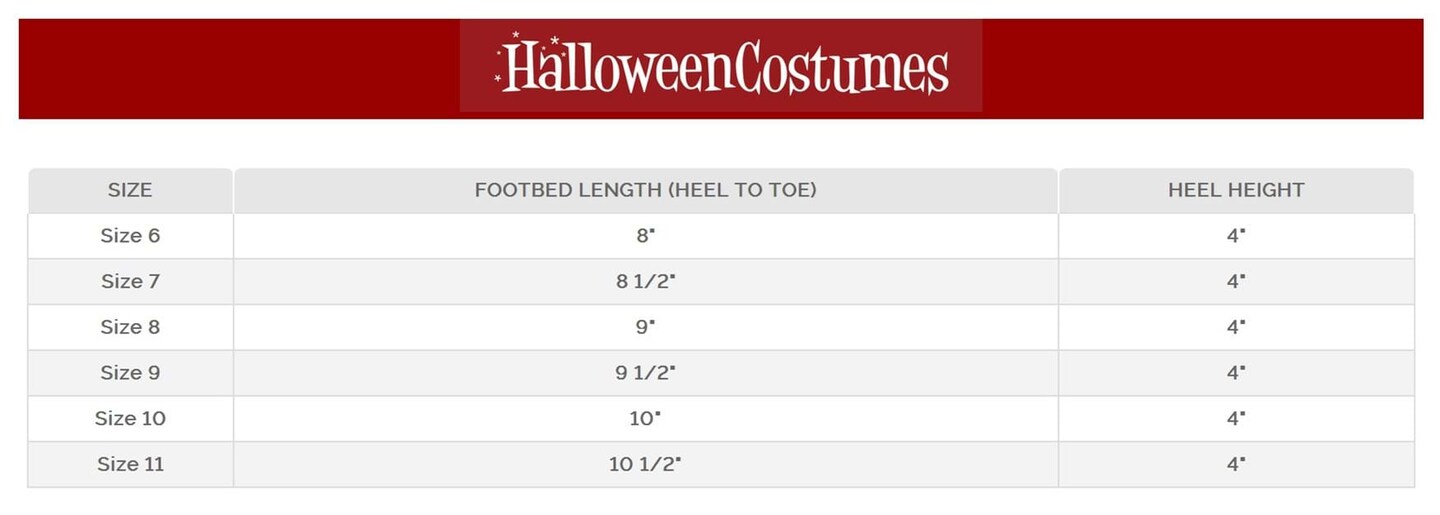Click the Size 9 row label
The height and width of the screenshot is (515, 1440).
click(x=130, y=373)
